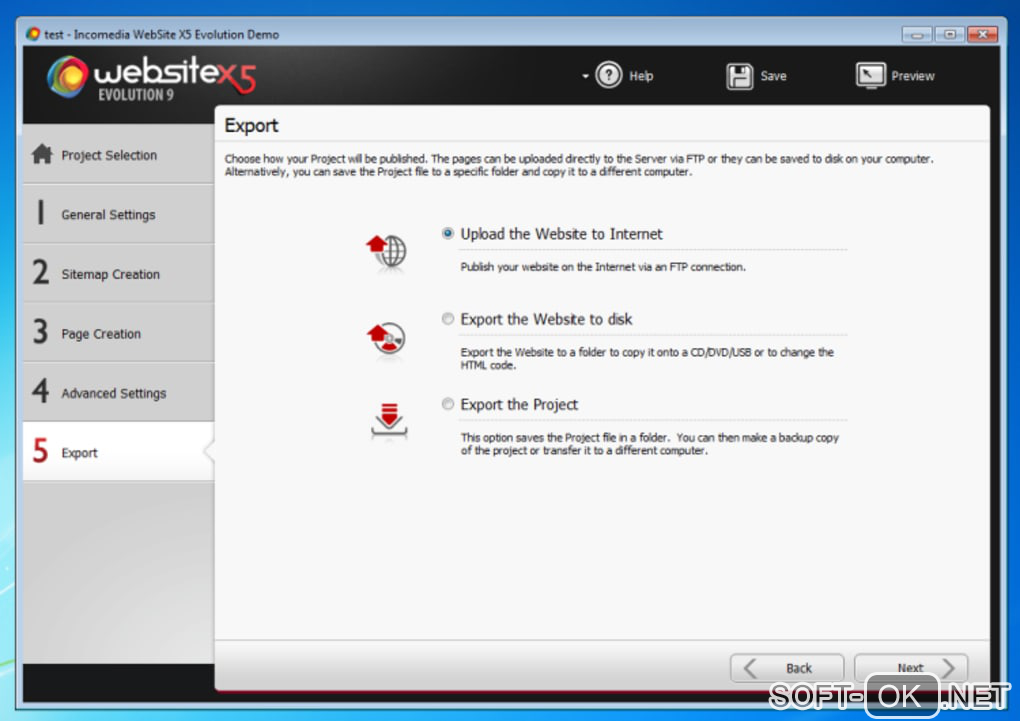The image size is (1020, 721).
Task: Click the Project Selection home icon
Action: click(42, 154)
